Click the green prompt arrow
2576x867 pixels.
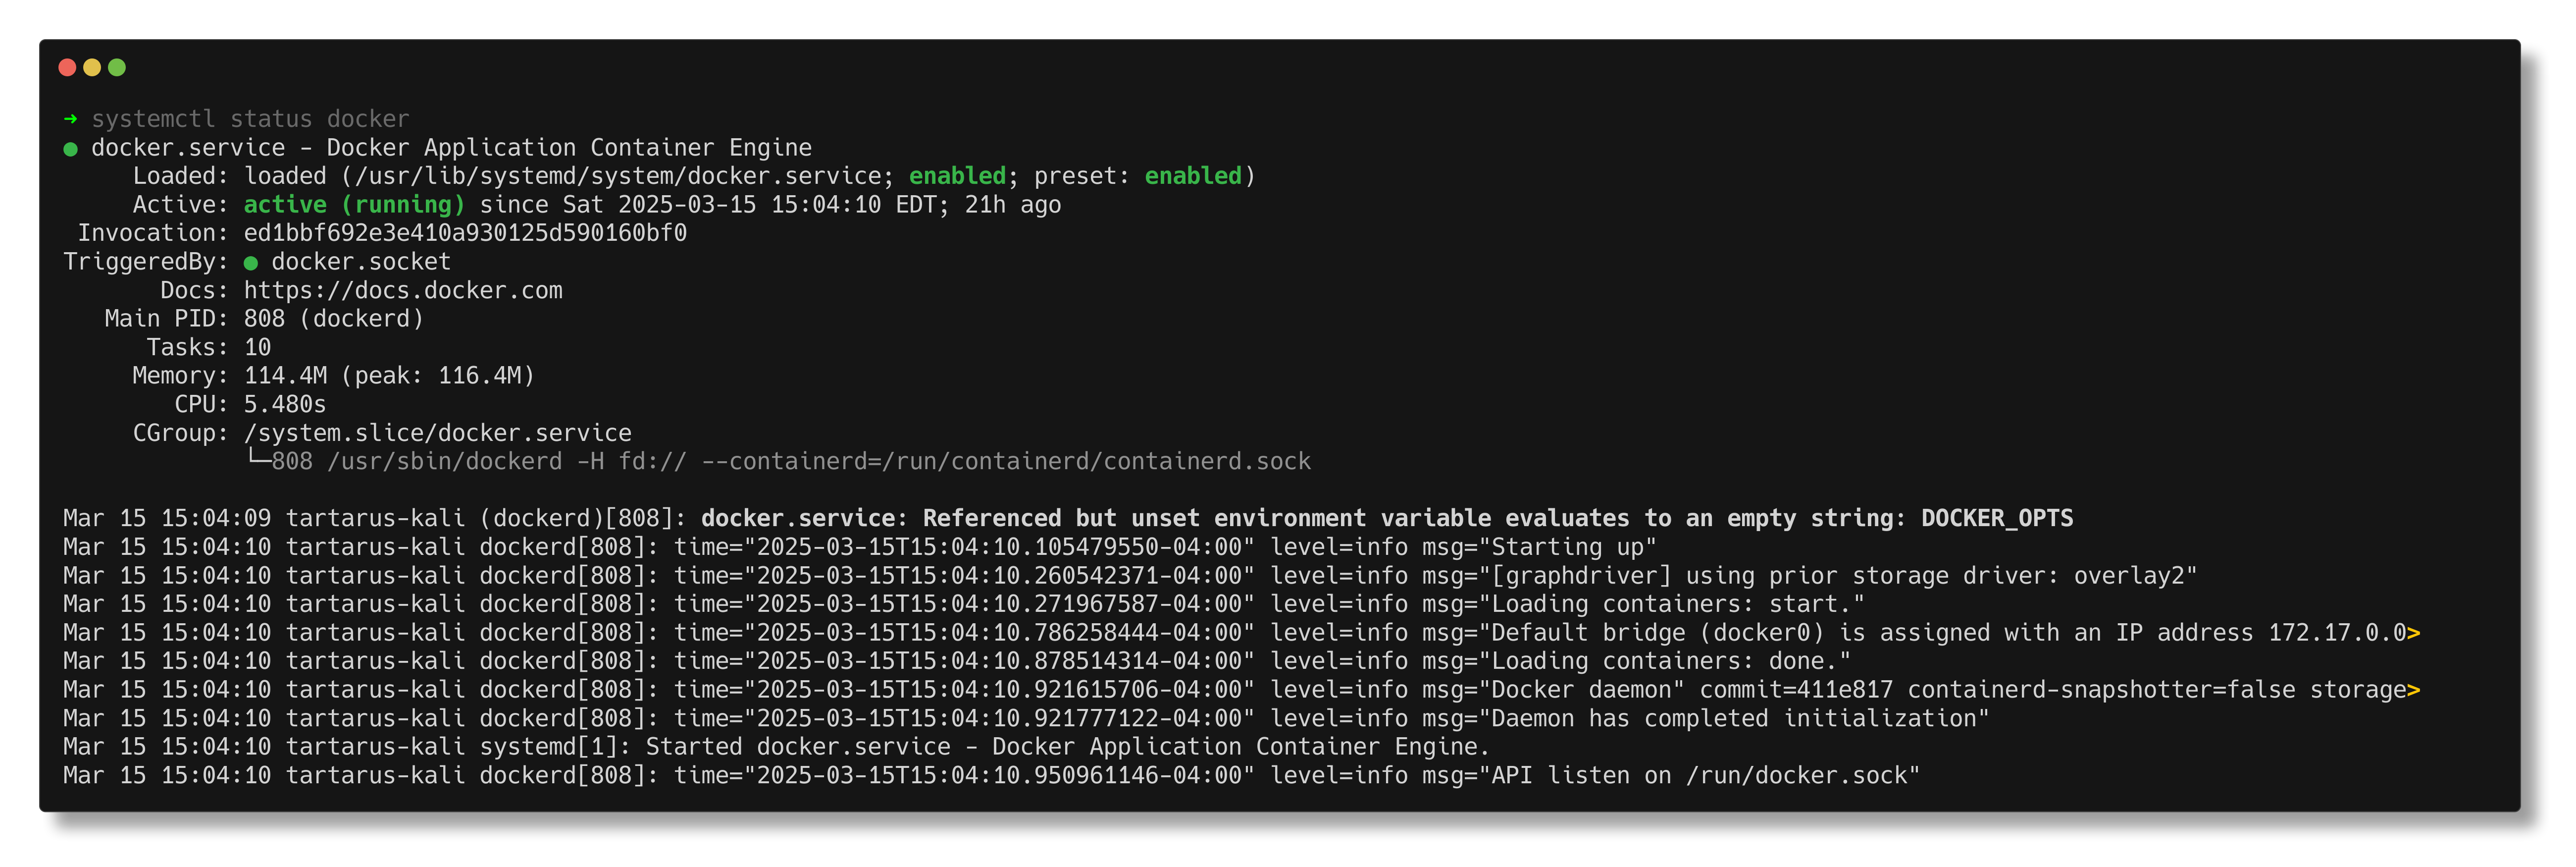70,119
